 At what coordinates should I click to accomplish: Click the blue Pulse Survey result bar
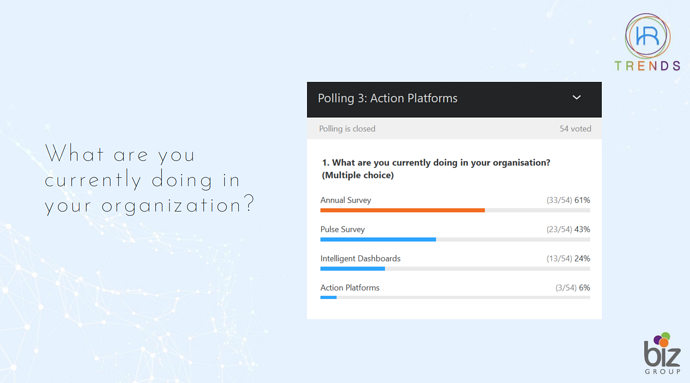tap(378, 239)
